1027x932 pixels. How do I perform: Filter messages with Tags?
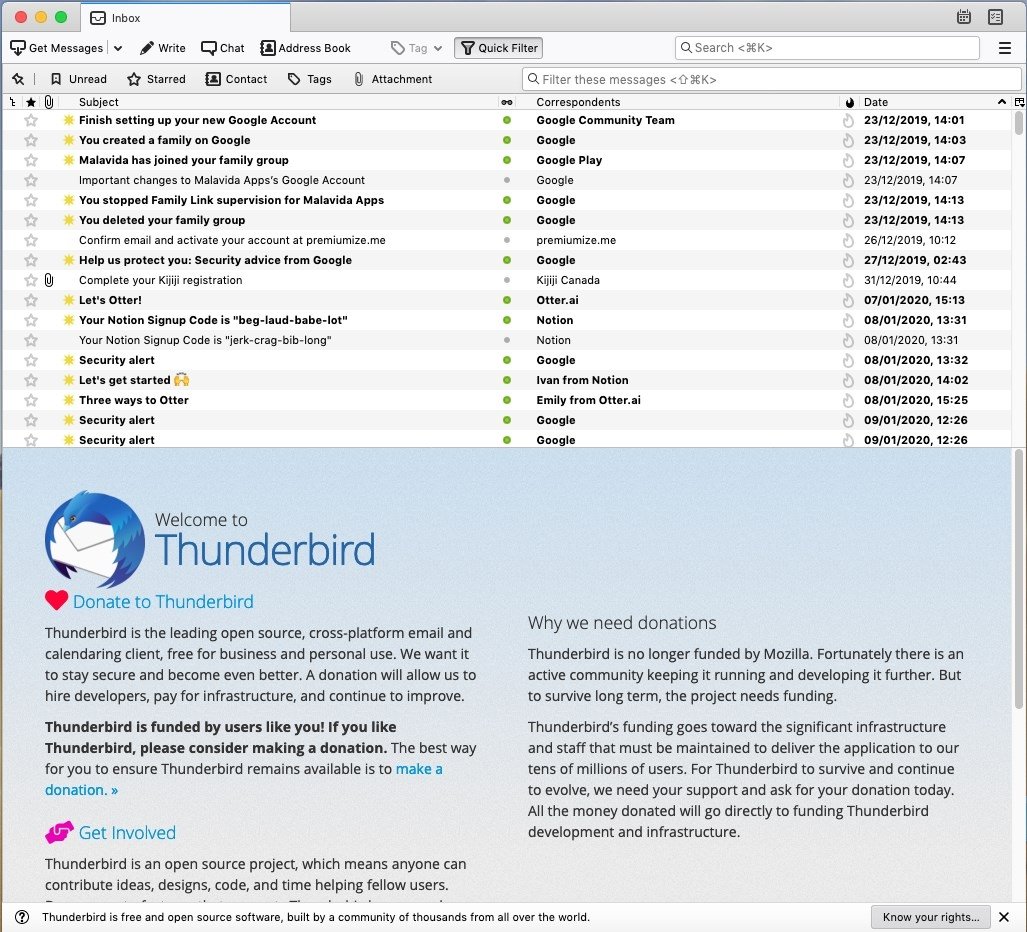pos(310,79)
